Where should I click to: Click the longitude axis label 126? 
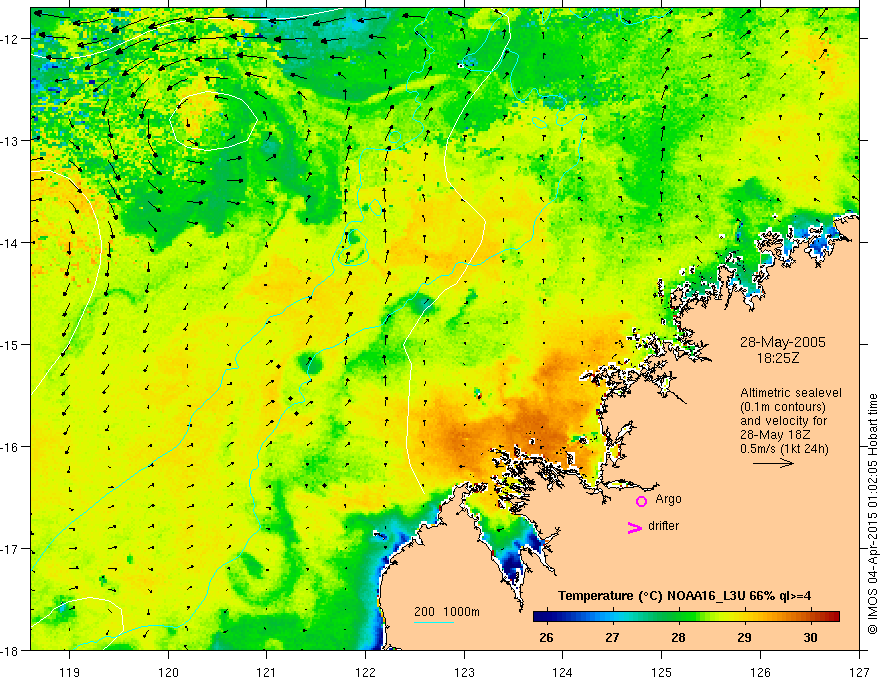(760, 672)
